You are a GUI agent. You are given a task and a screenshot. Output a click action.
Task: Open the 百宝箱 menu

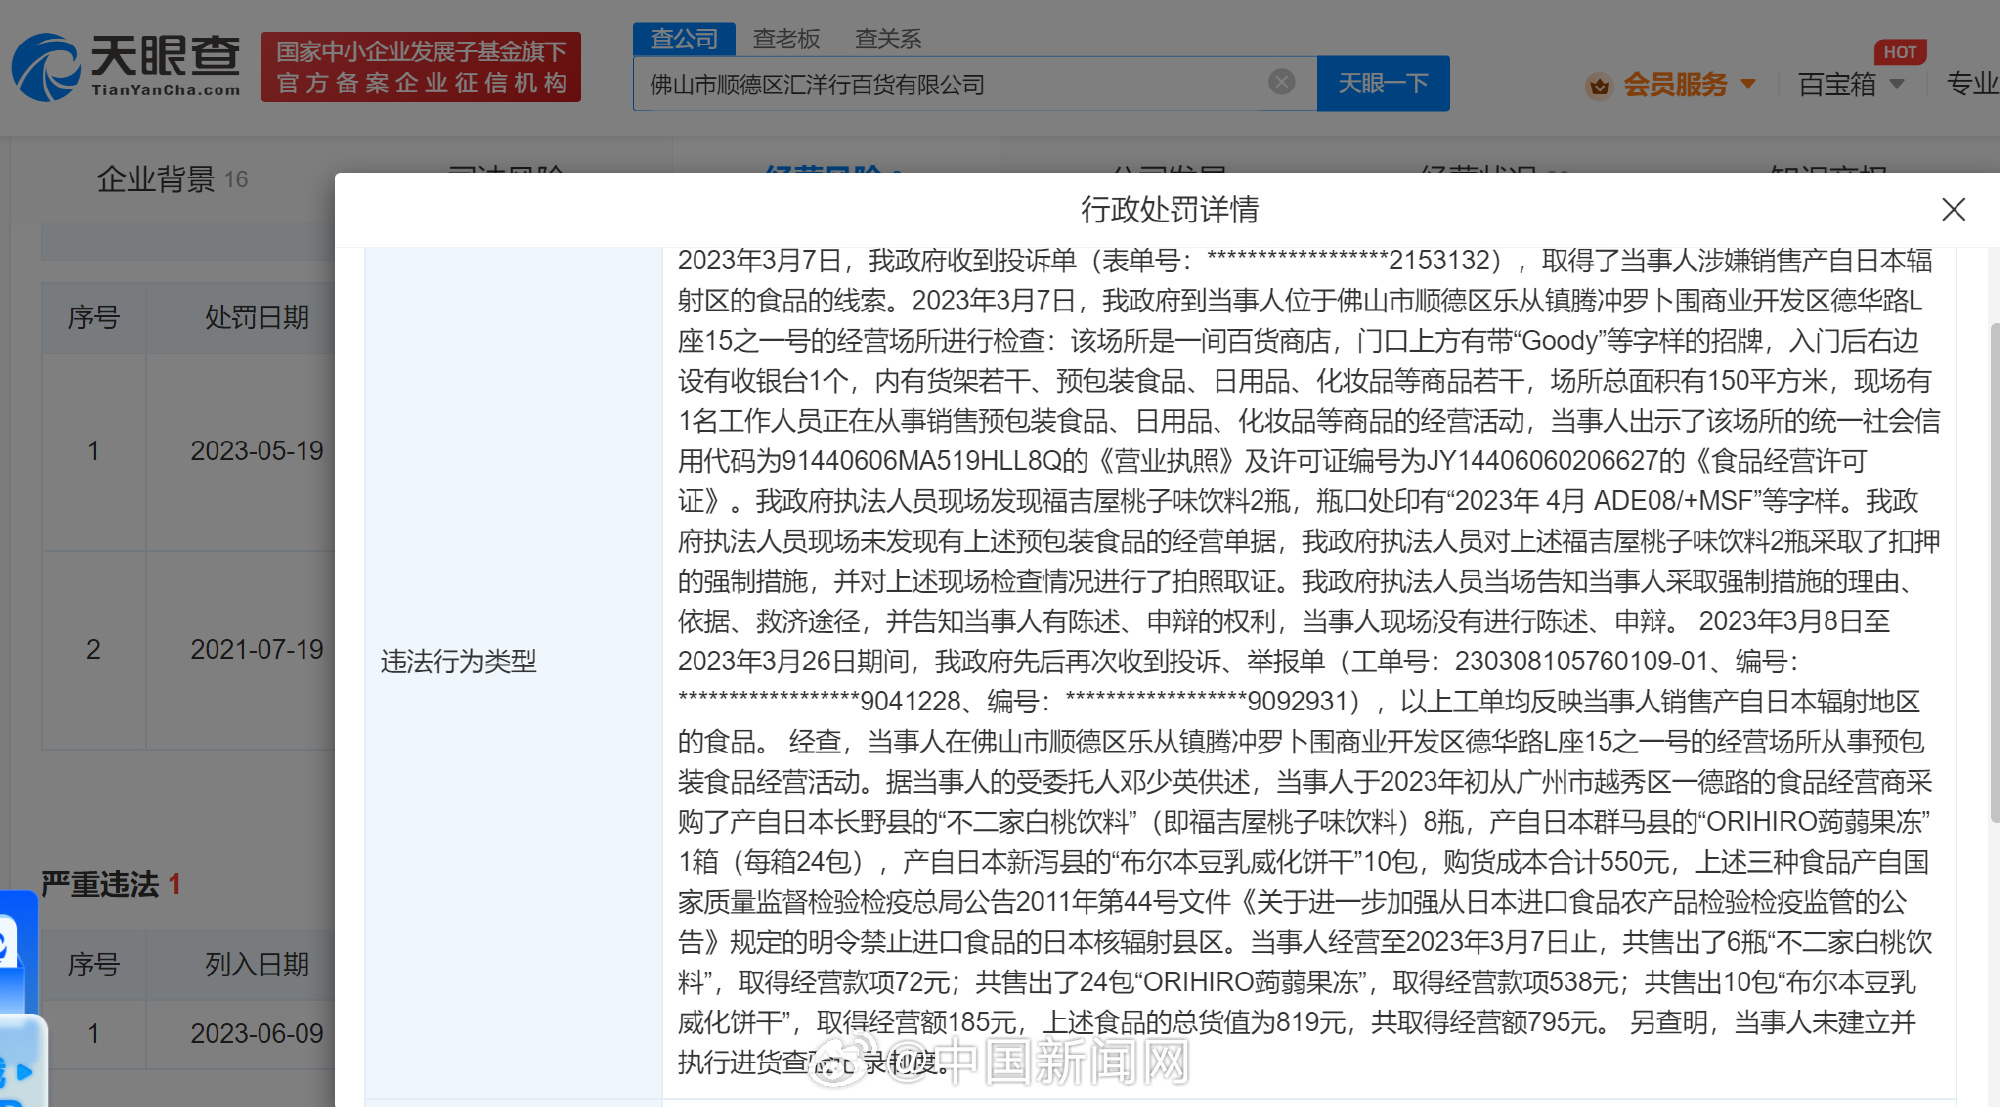tap(1837, 85)
